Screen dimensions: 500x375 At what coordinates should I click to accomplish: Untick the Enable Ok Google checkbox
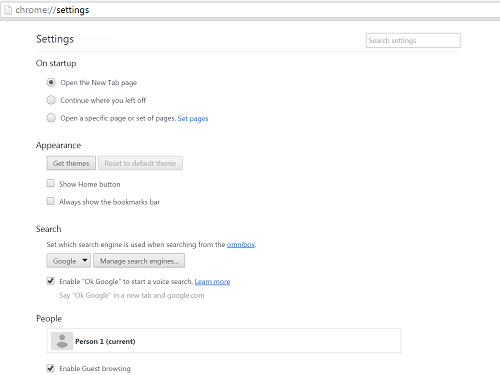[x=51, y=281]
